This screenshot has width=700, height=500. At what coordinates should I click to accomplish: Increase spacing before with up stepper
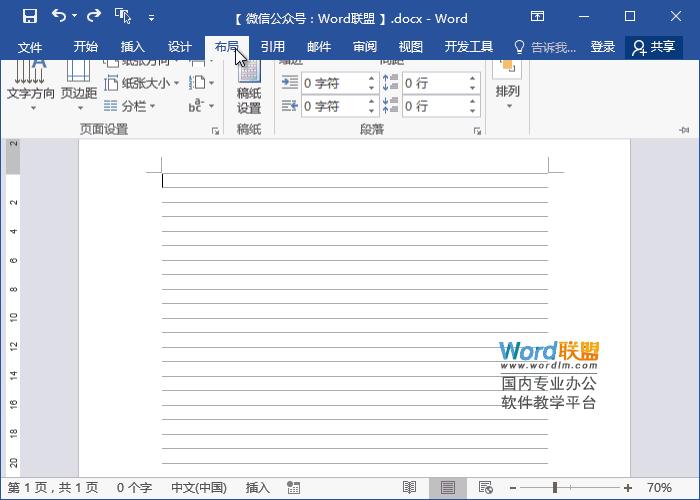[x=472, y=79]
